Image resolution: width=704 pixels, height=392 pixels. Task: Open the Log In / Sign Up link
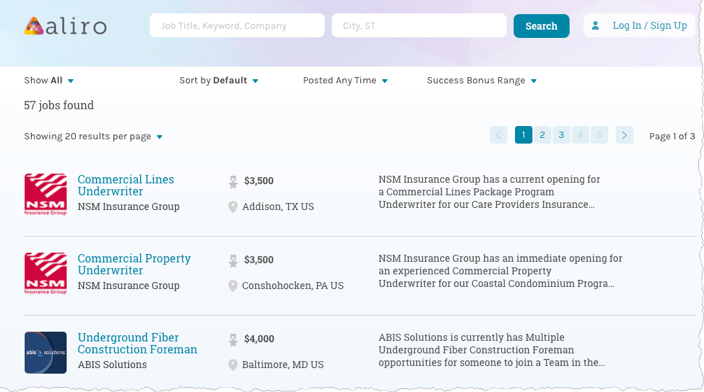pos(650,26)
